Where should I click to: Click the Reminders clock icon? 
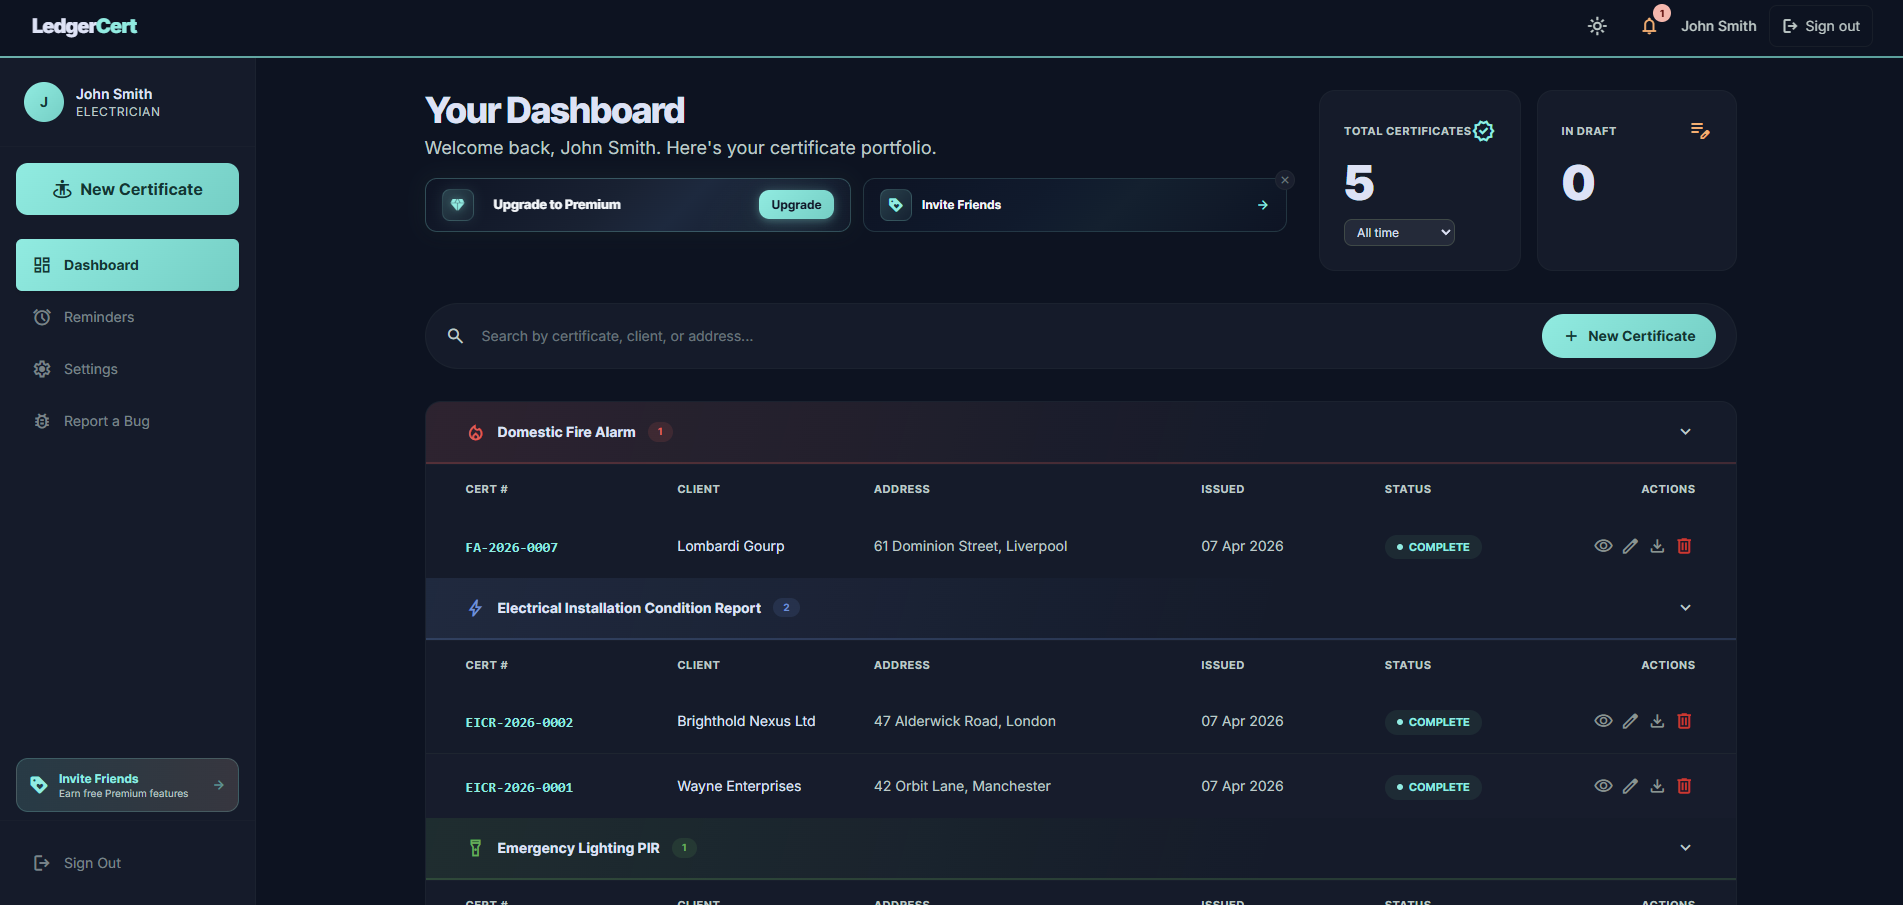(x=42, y=317)
